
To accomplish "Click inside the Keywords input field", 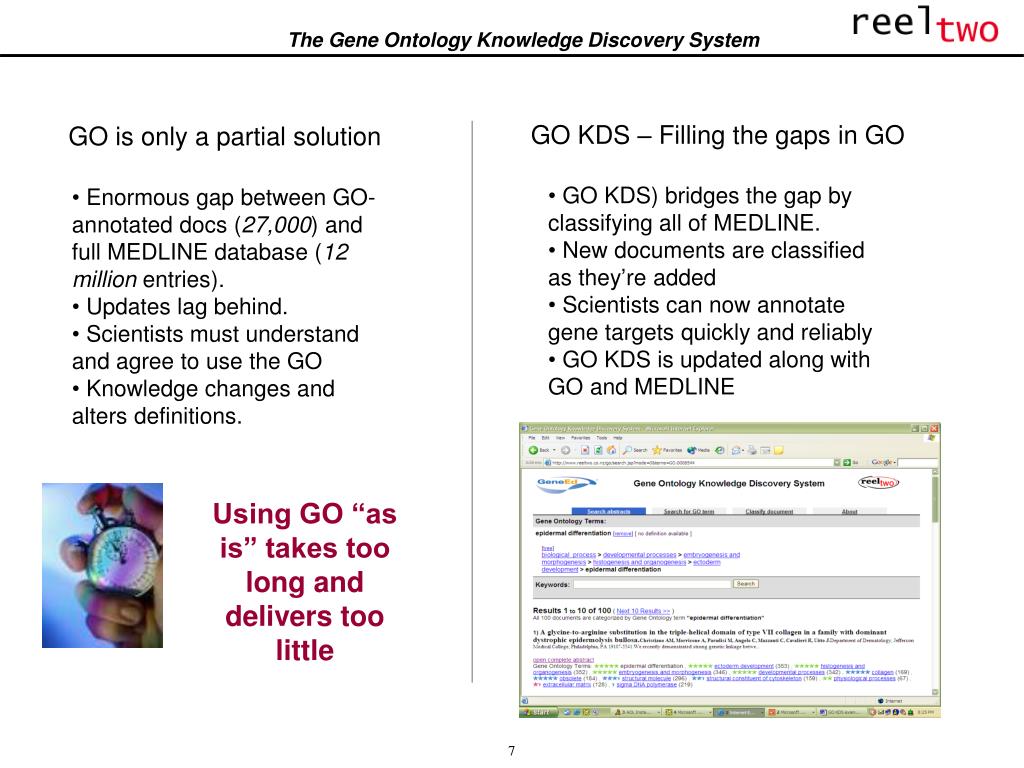I will coord(652,584).
